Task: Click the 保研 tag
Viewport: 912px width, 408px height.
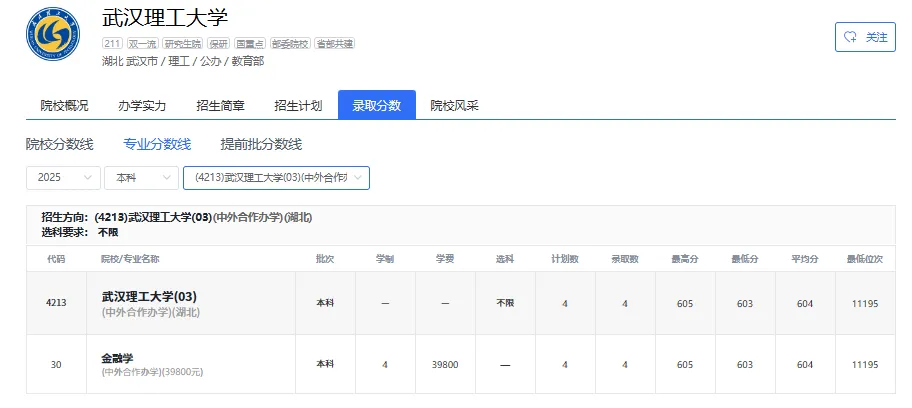Action: [x=219, y=44]
